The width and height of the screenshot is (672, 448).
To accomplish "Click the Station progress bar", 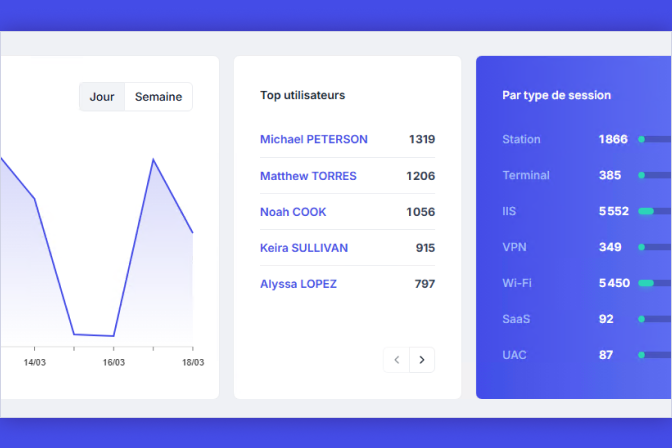I will [654, 139].
